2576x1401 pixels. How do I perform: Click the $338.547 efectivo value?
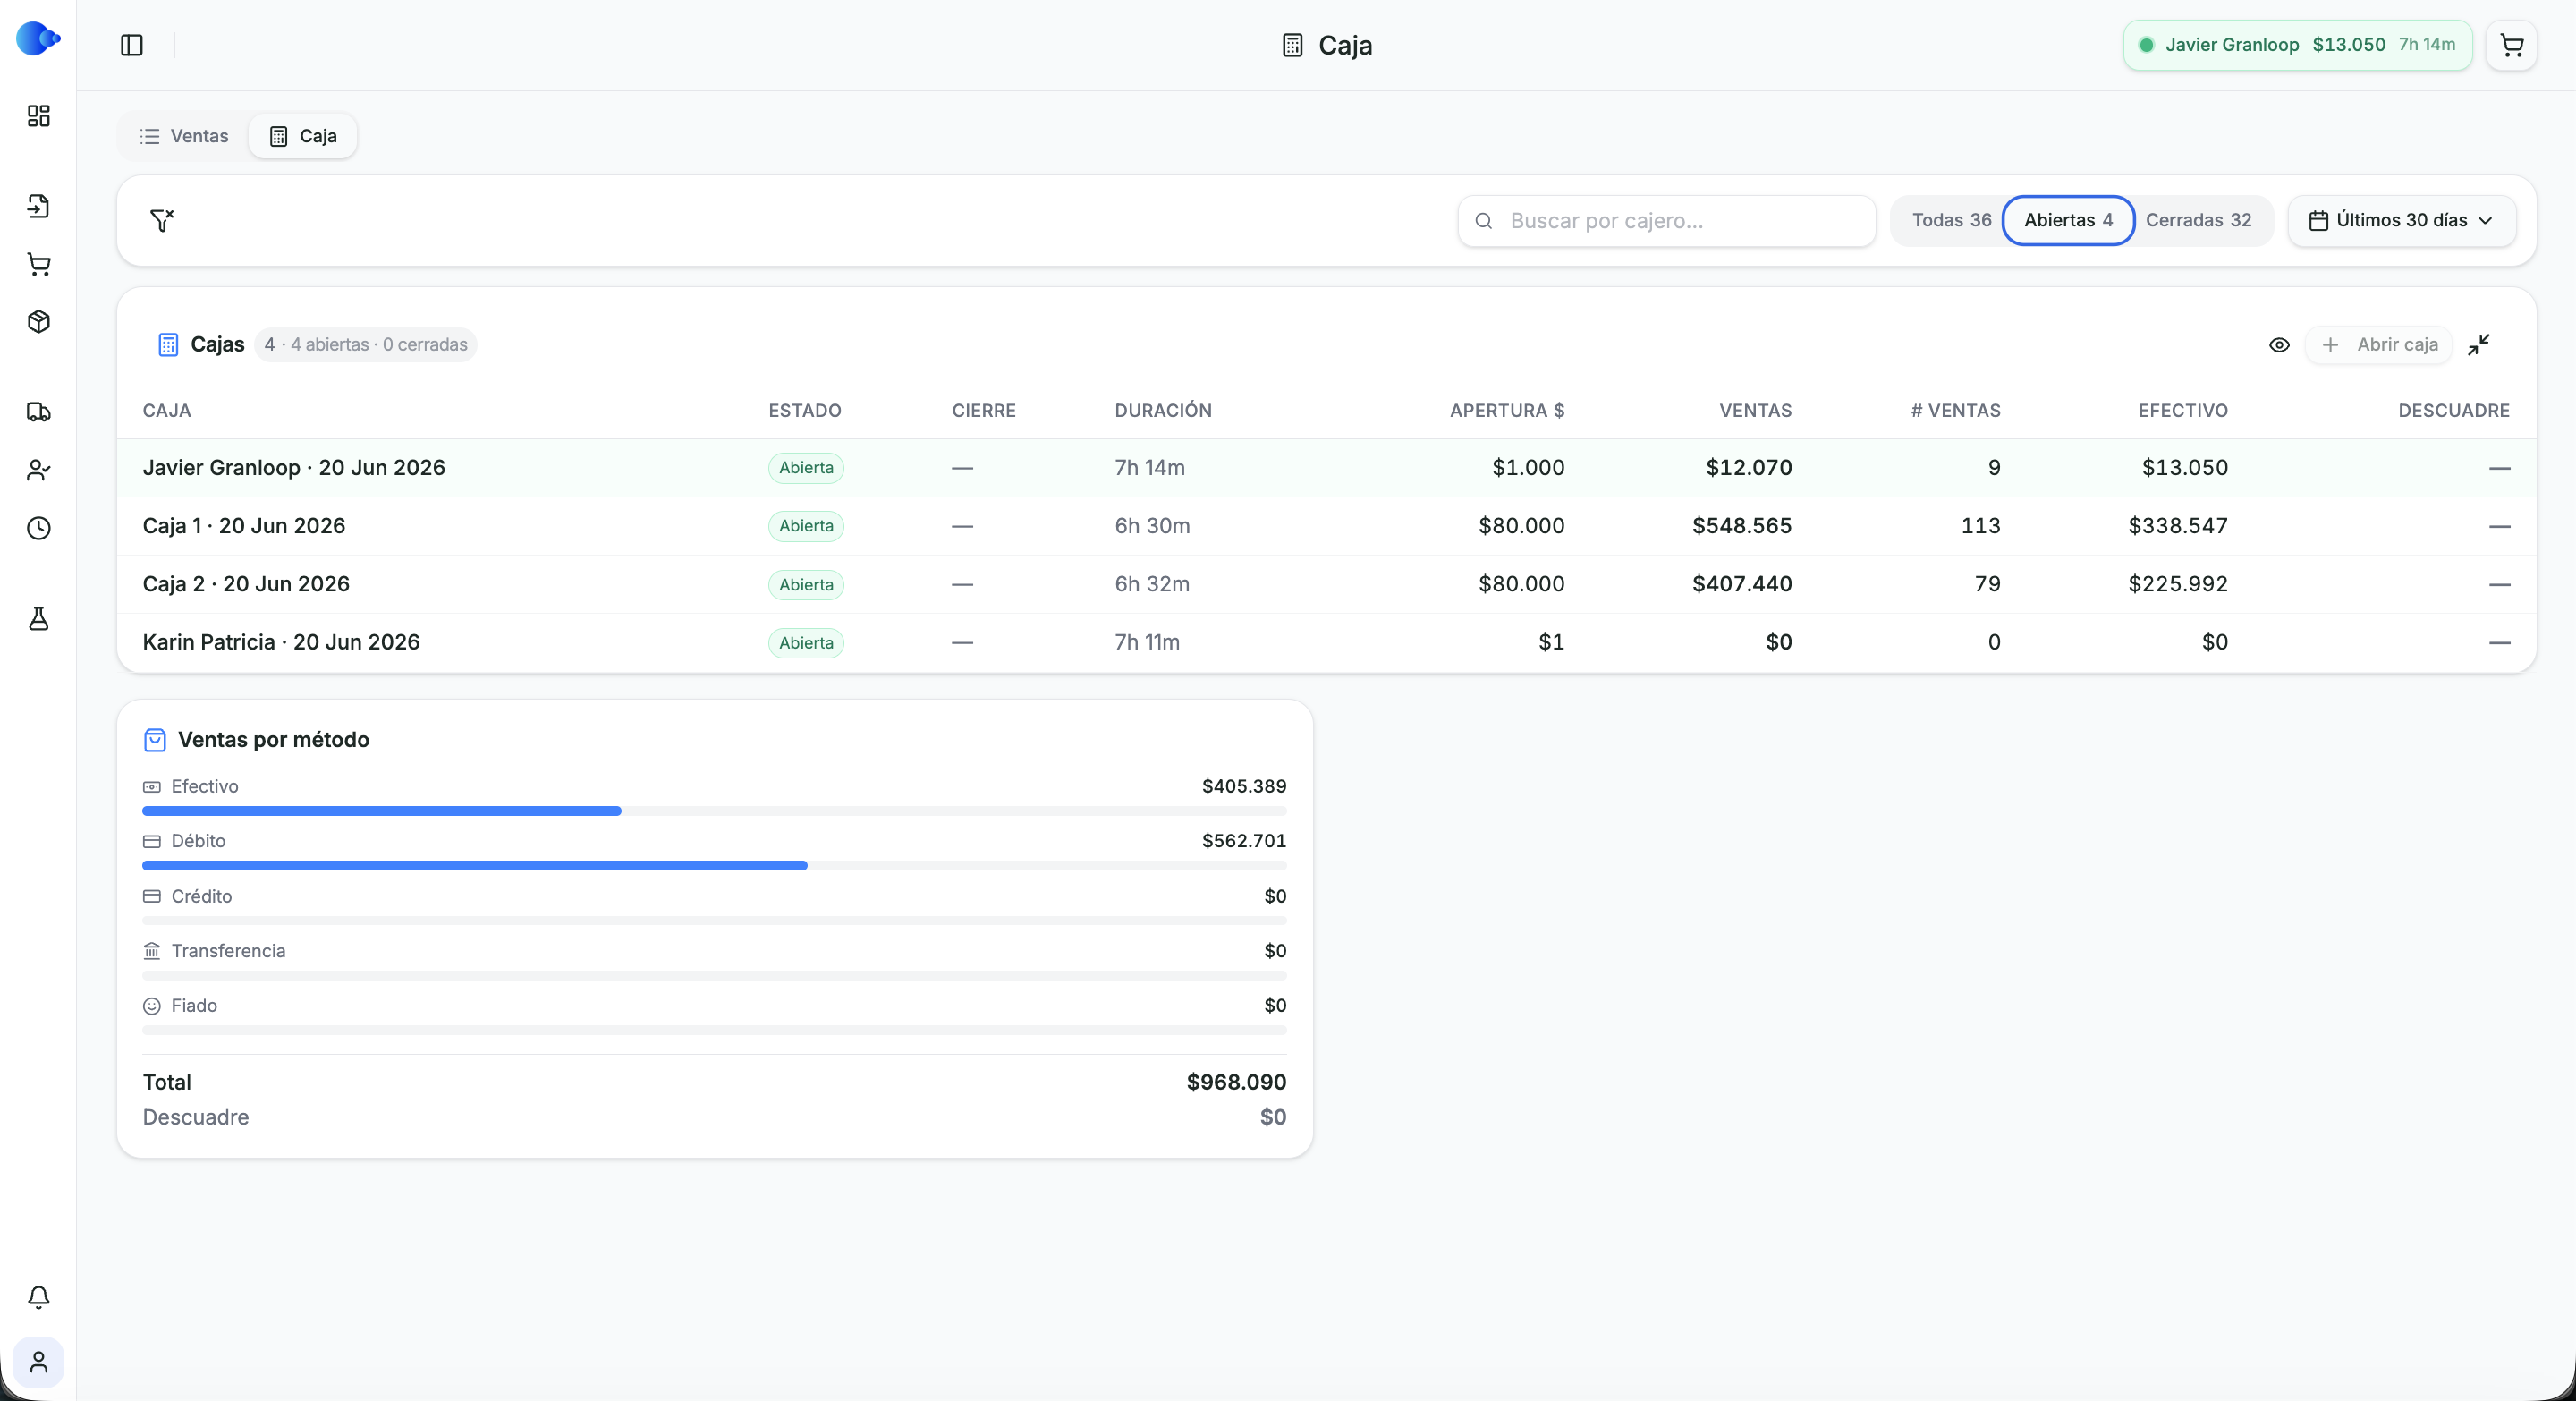tap(2177, 526)
